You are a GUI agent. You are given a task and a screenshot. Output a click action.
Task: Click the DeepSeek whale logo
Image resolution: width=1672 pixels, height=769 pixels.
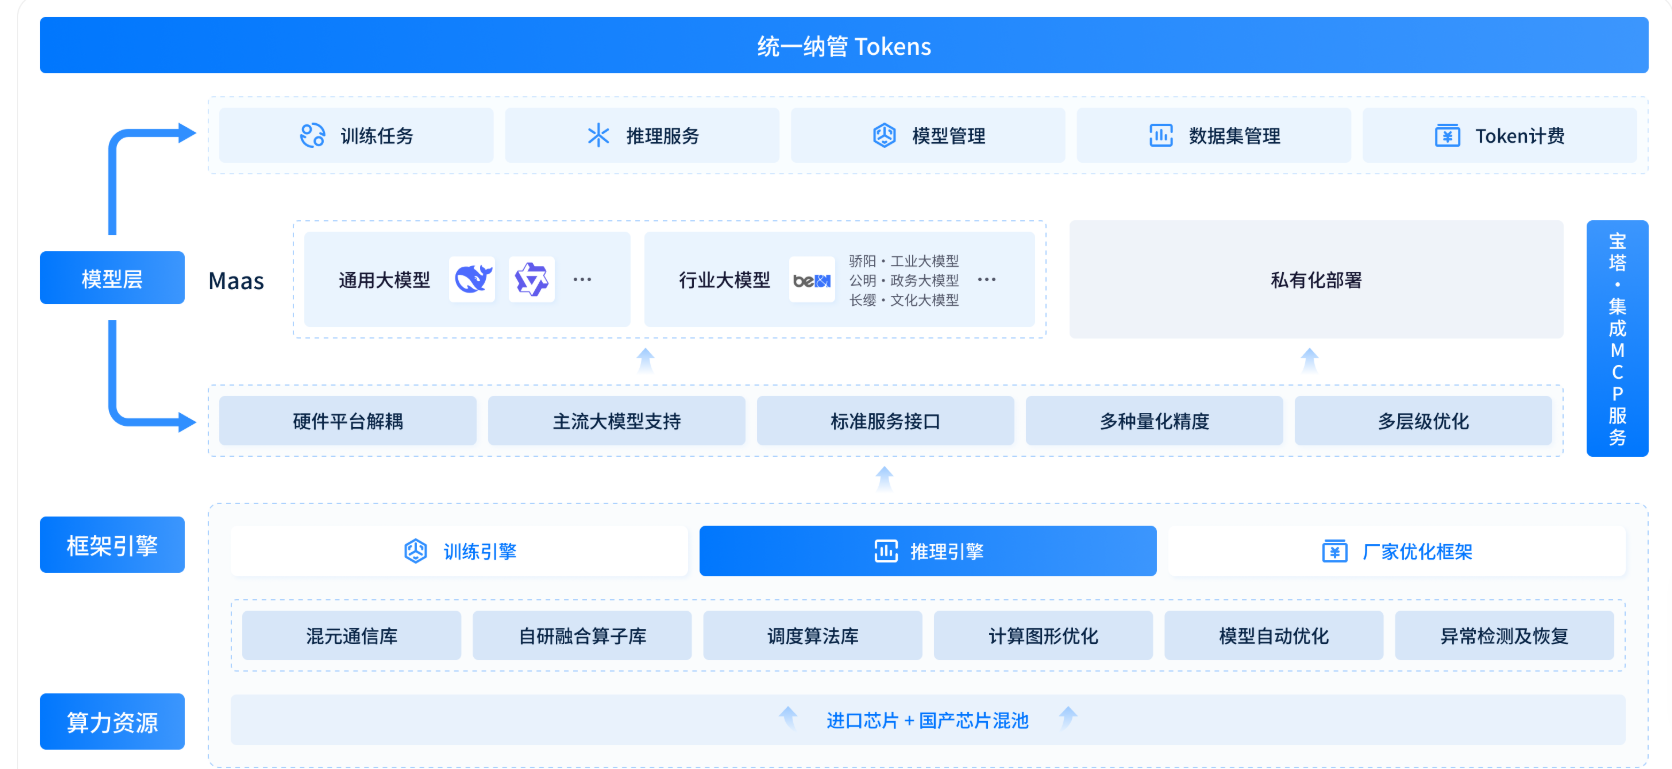(472, 280)
